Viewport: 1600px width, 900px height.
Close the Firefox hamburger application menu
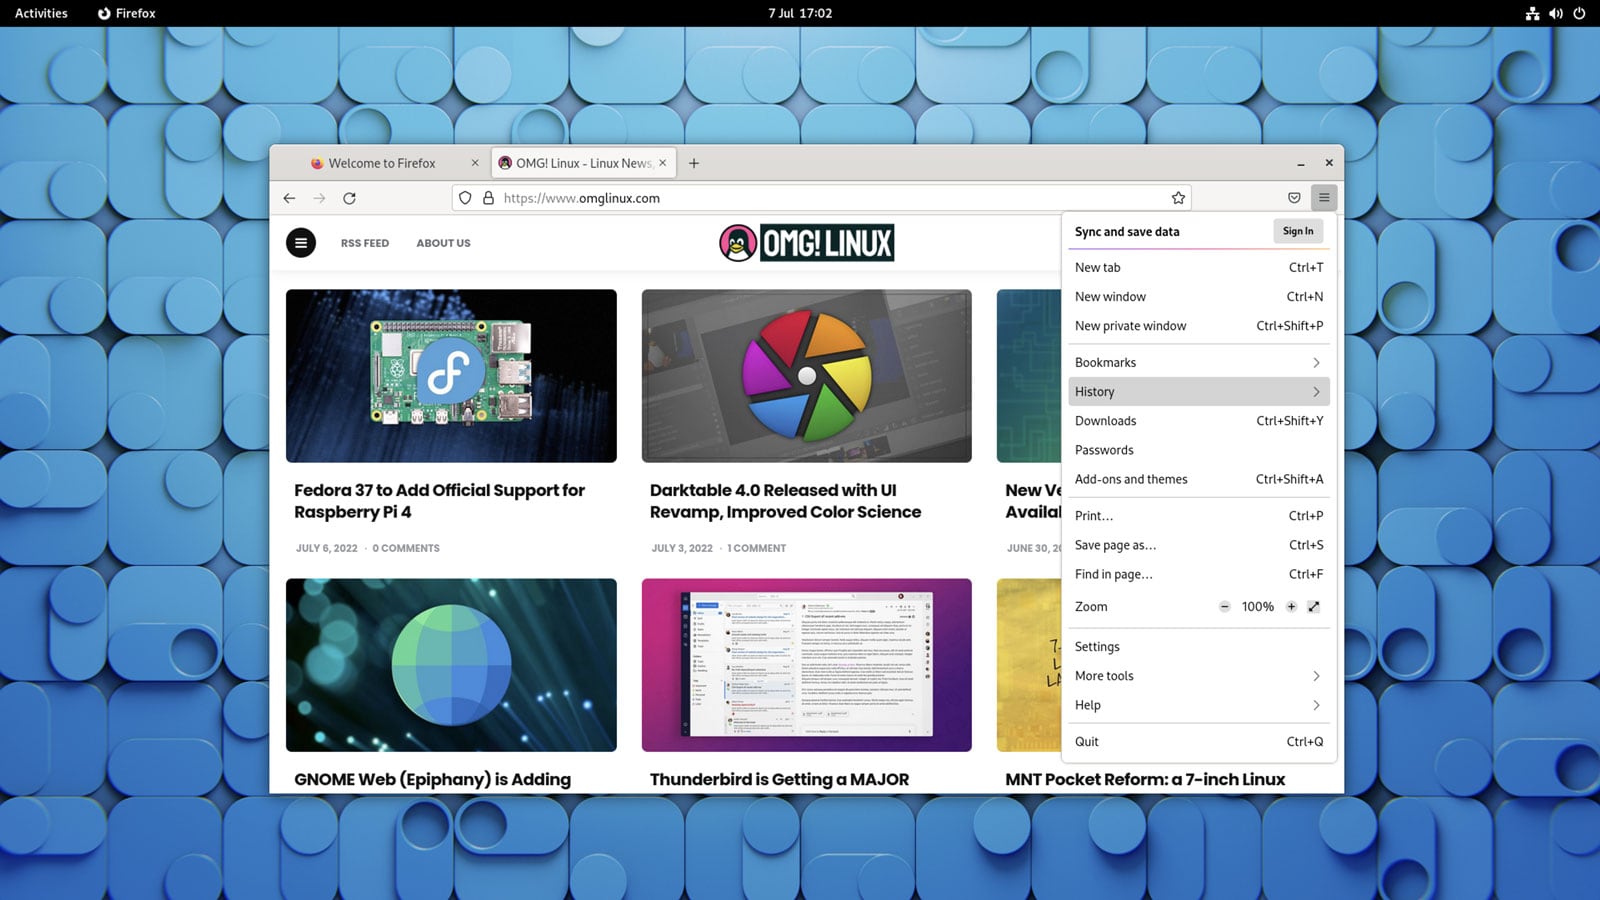coord(1324,198)
